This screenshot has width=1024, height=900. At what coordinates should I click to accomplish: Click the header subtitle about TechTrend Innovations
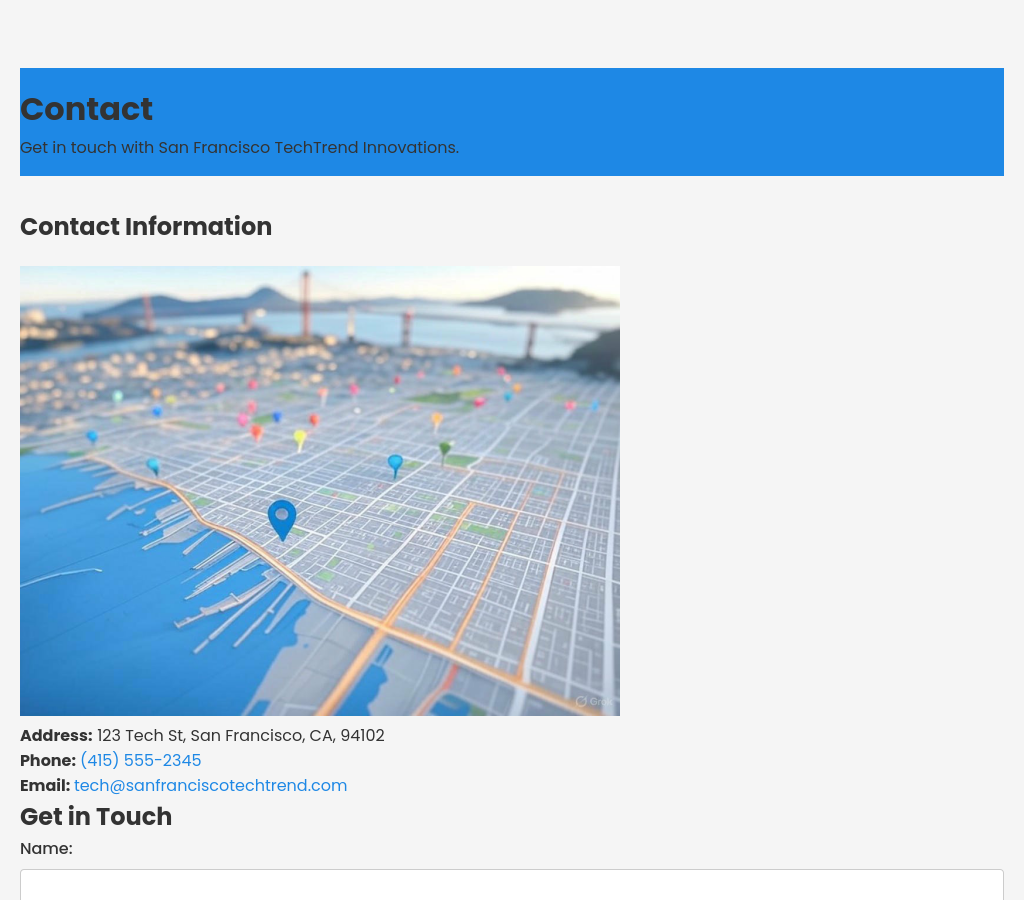pyautogui.click(x=239, y=148)
